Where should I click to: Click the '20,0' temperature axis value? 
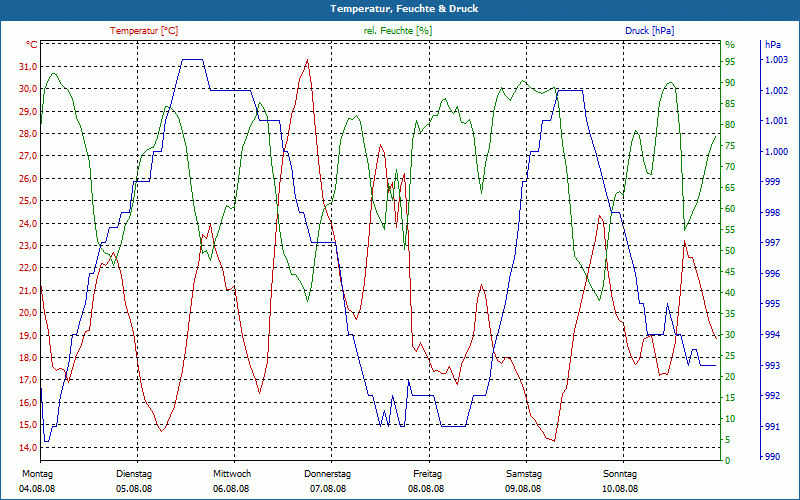29,313
